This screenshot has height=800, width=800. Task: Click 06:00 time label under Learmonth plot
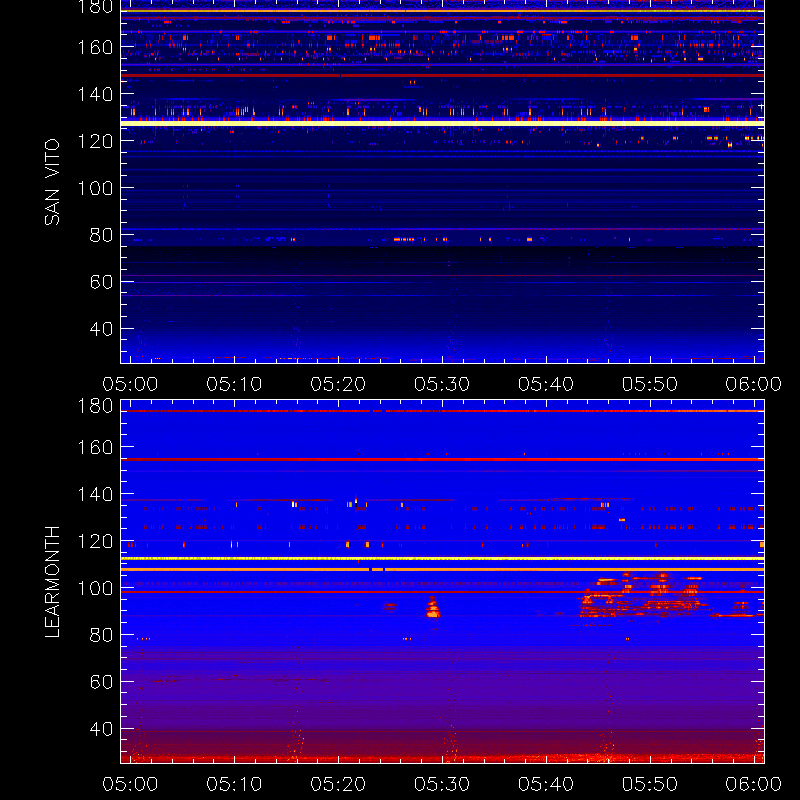point(754,784)
